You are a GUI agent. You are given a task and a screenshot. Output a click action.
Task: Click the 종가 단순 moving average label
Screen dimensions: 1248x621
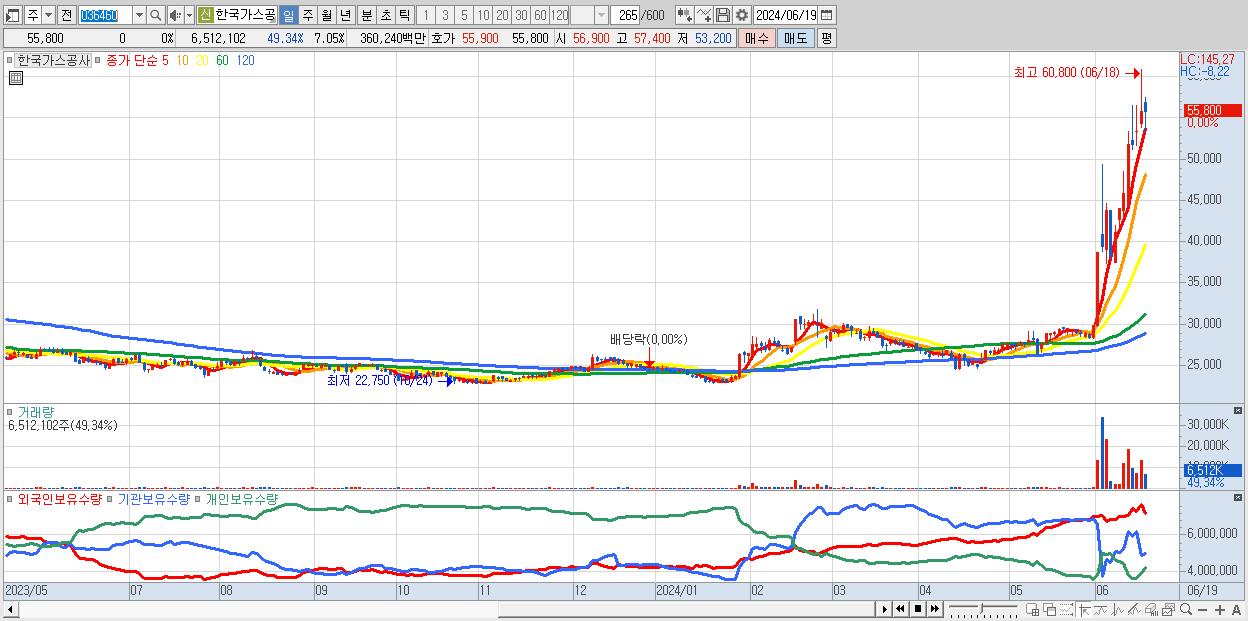(132, 60)
